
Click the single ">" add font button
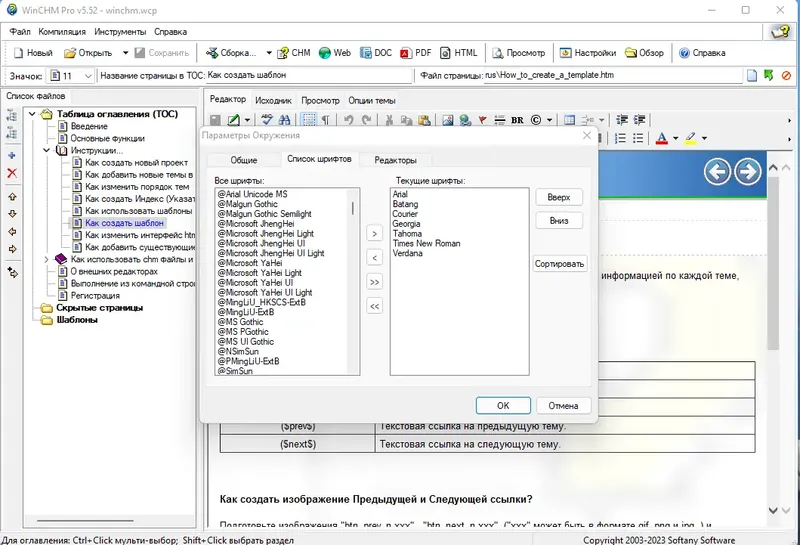(374, 233)
